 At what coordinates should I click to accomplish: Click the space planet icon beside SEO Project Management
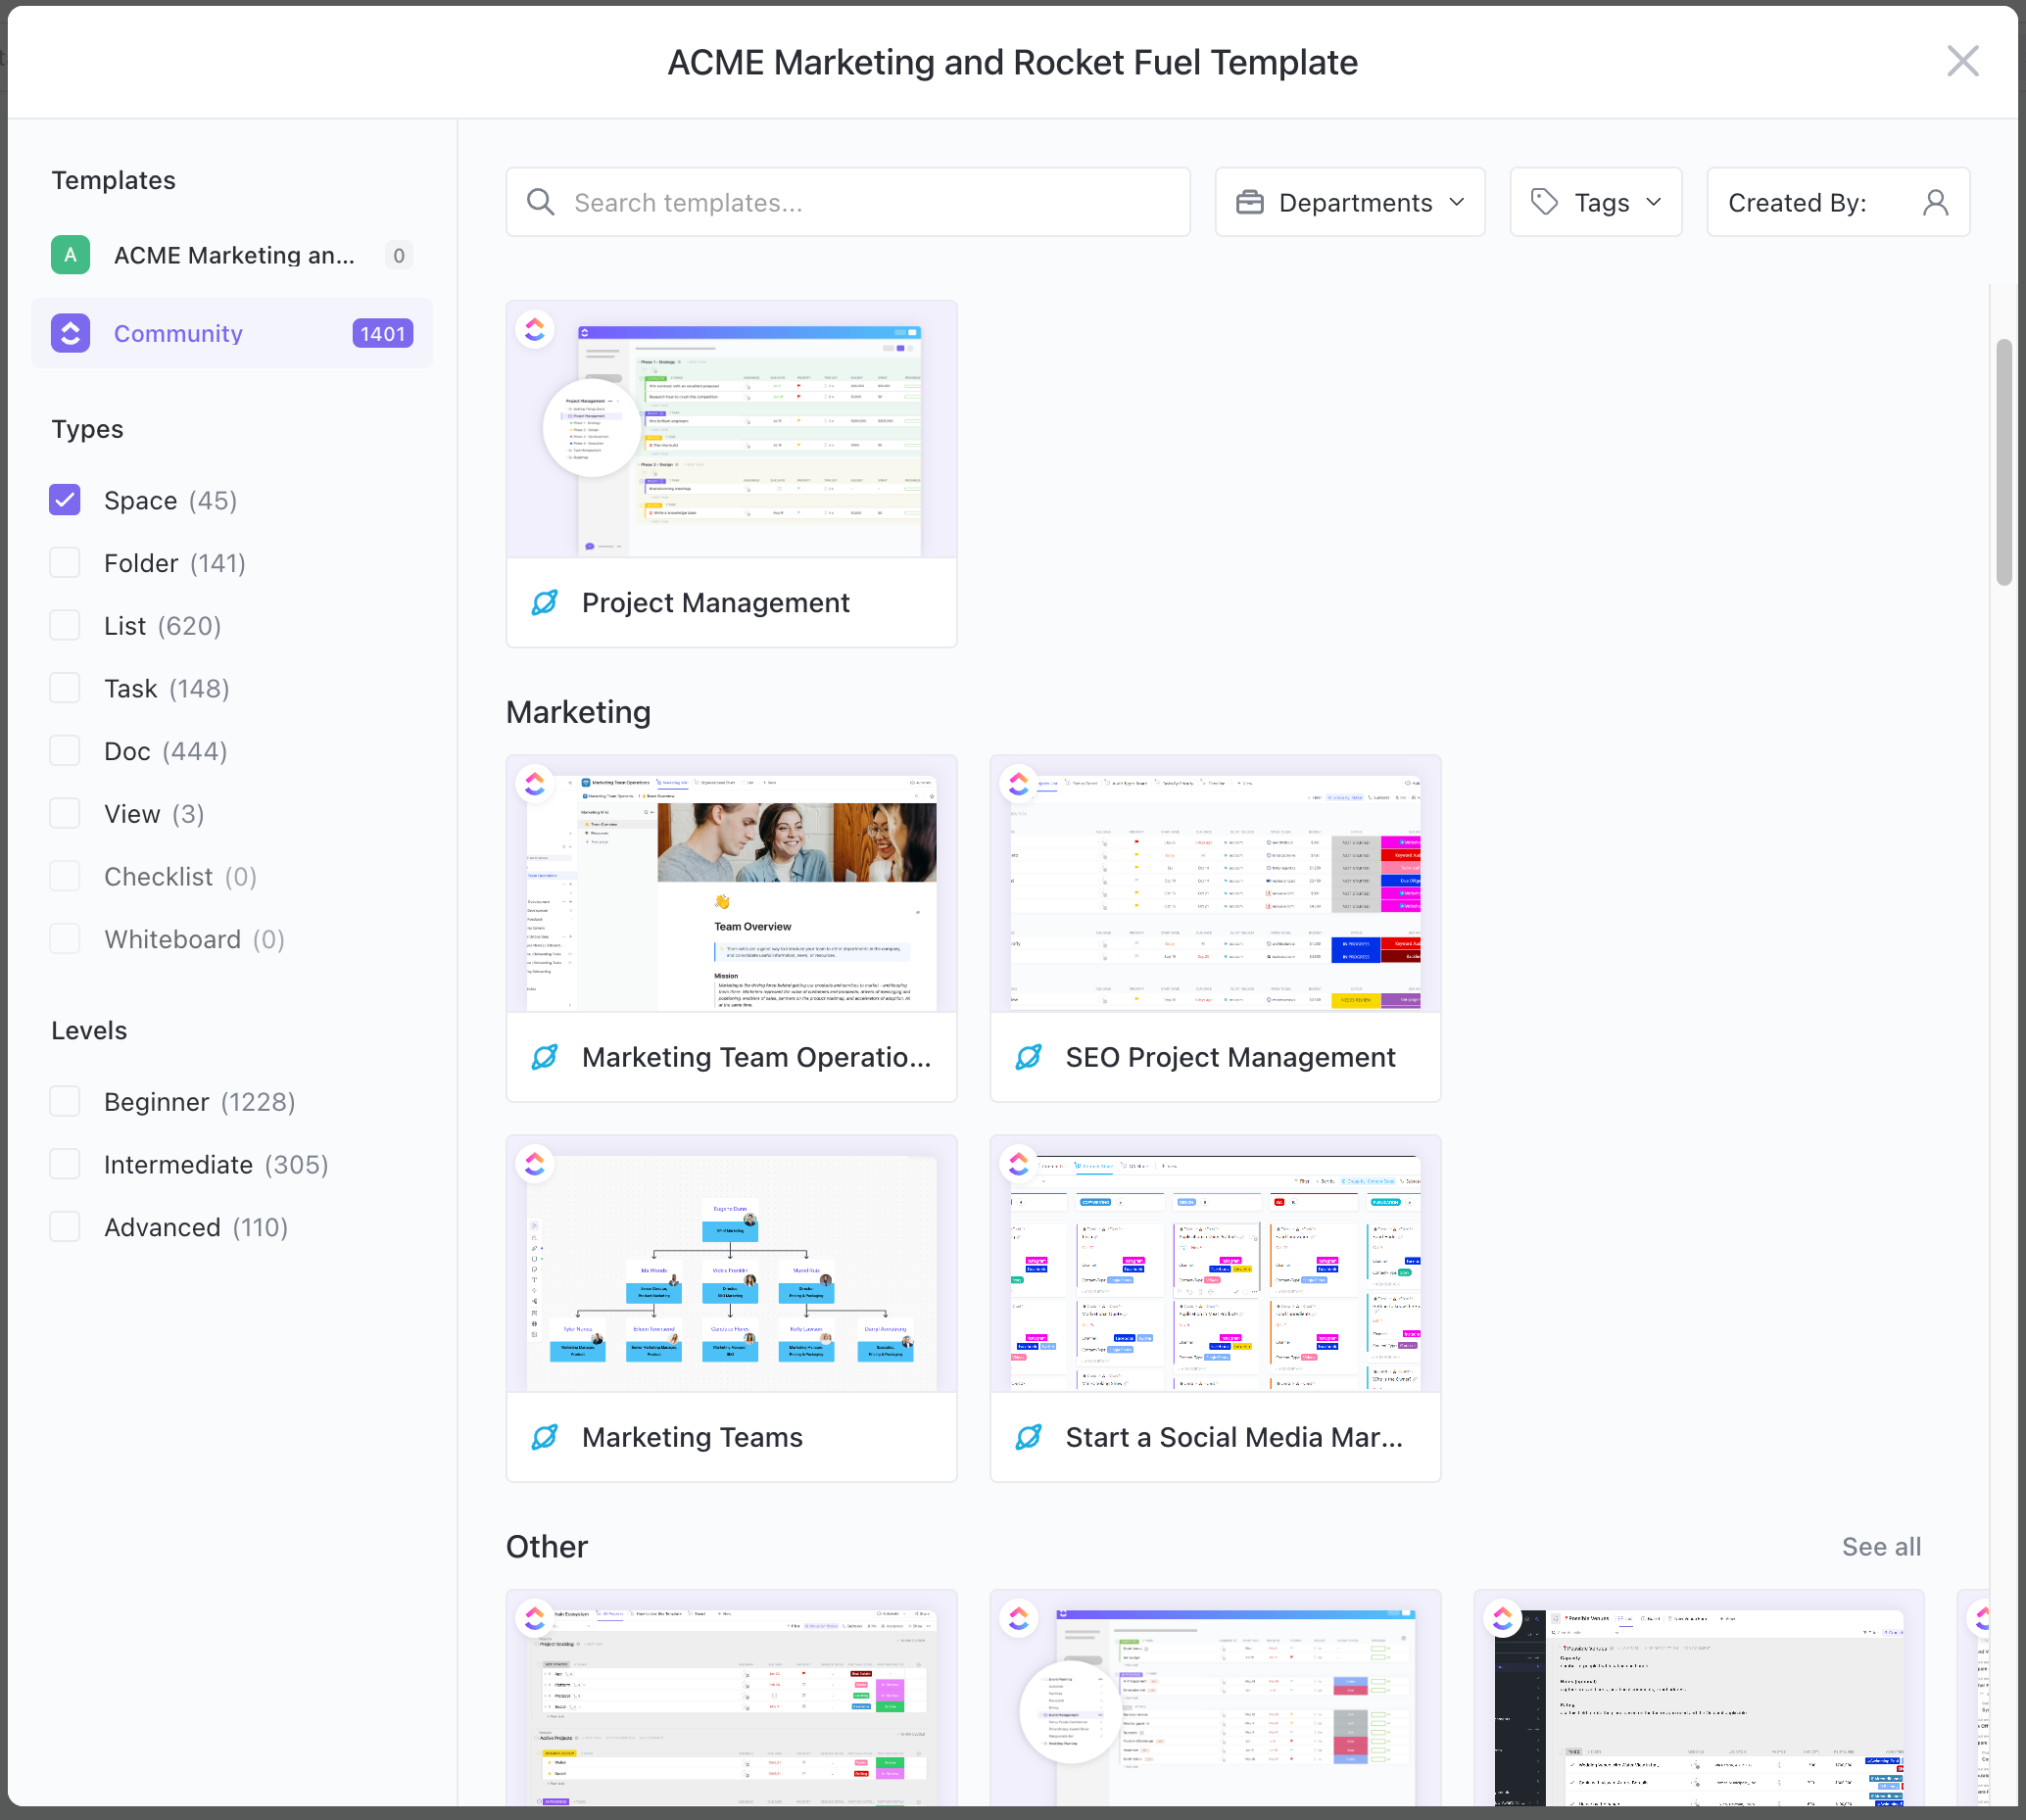click(x=1028, y=1057)
